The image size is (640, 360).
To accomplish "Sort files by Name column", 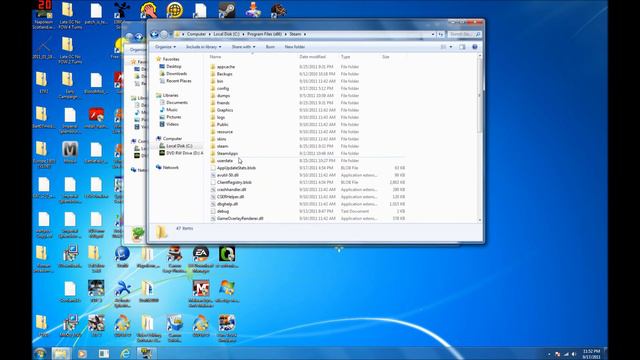I will click(x=216, y=57).
